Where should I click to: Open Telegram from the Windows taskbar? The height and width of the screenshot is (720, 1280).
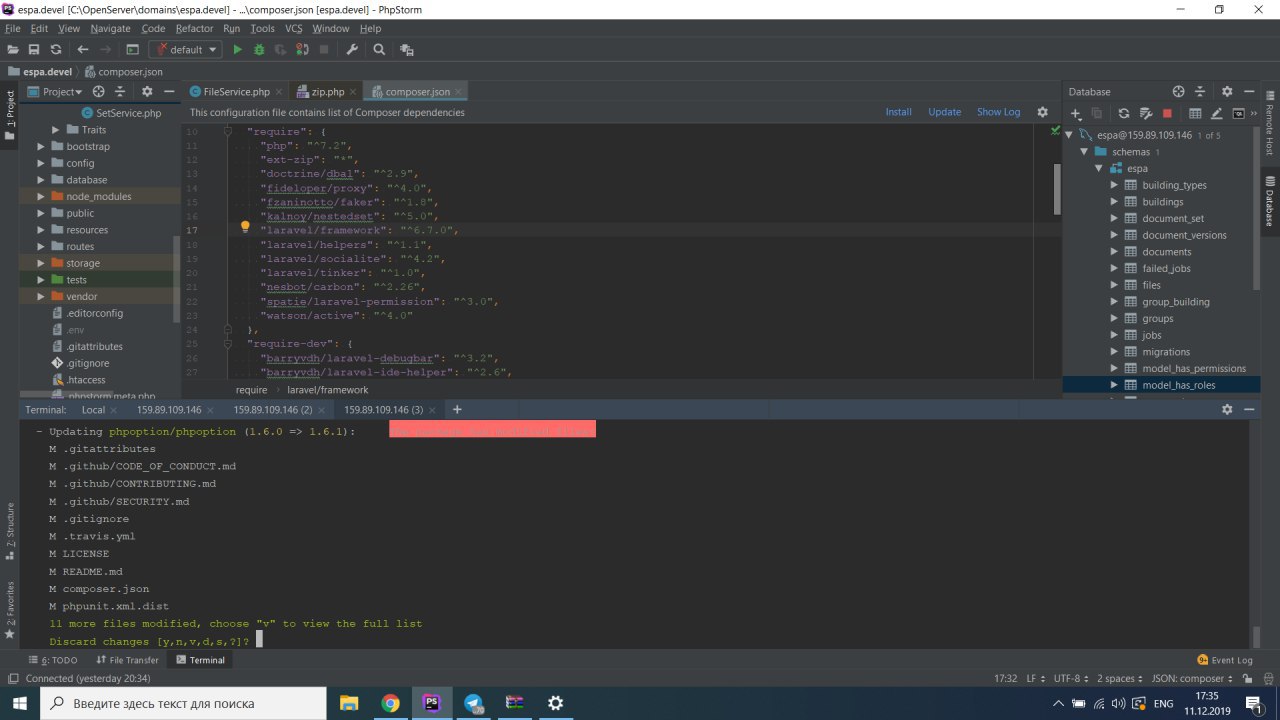pyautogui.click(x=473, y=703)
